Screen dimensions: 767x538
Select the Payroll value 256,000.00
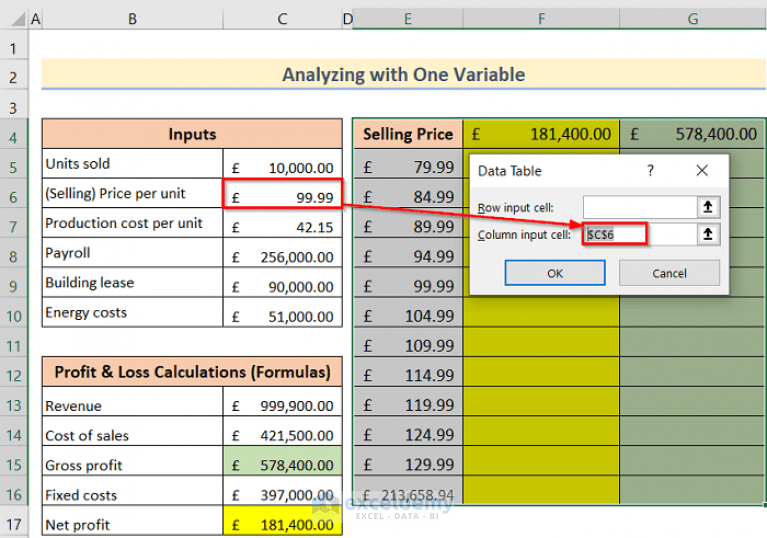click(283, 253)
